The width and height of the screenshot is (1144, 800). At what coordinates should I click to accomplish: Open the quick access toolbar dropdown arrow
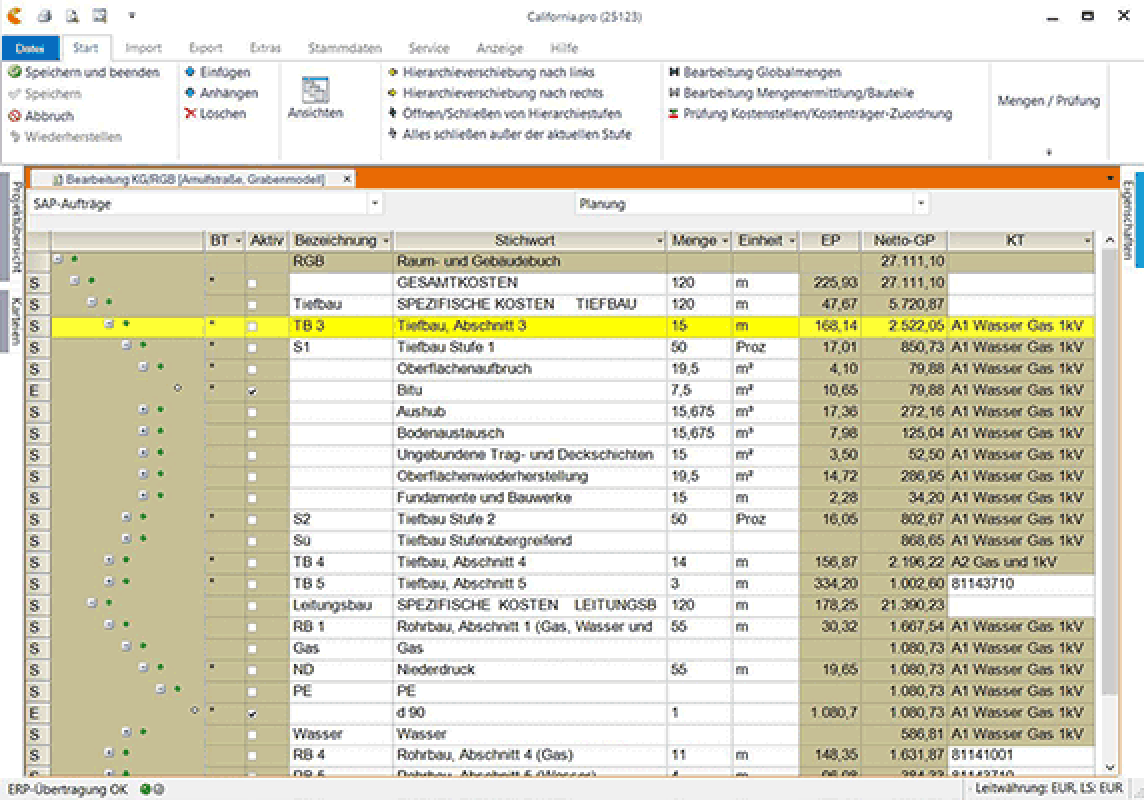click(x=131, y=15)
